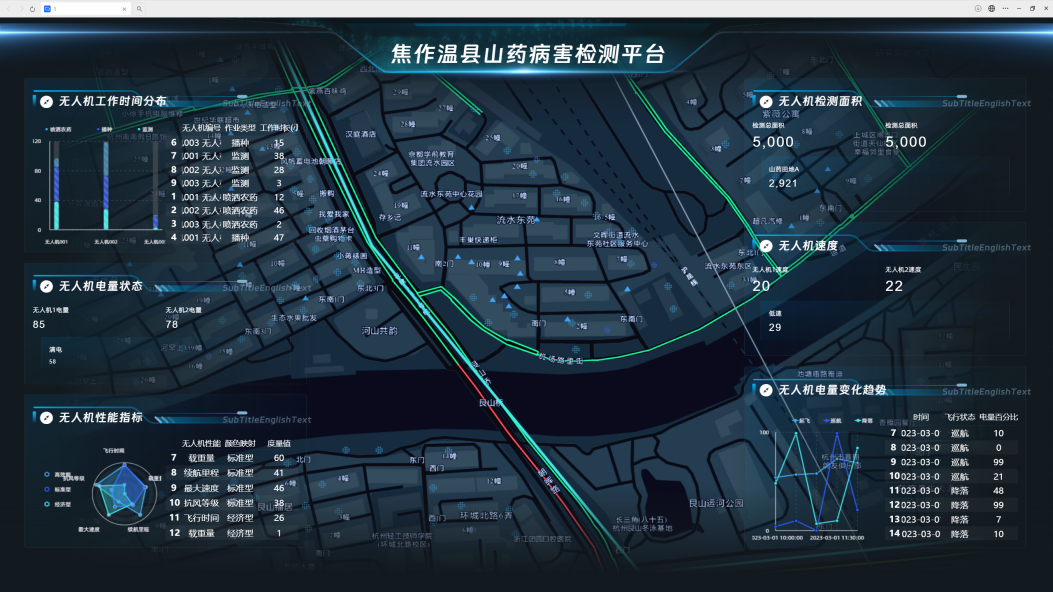Image resolution: width=1053 pixels, height=592 pixels.
Task: Click the 流水东苑 label on the map
Action: coord(516,219)
